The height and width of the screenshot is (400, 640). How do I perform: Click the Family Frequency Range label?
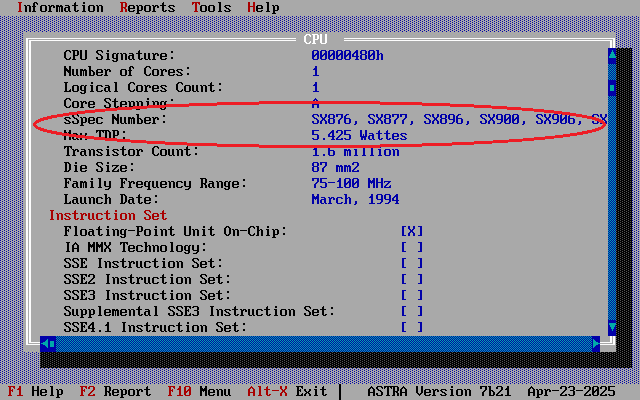pyautogui.click(x=155, y=183)
